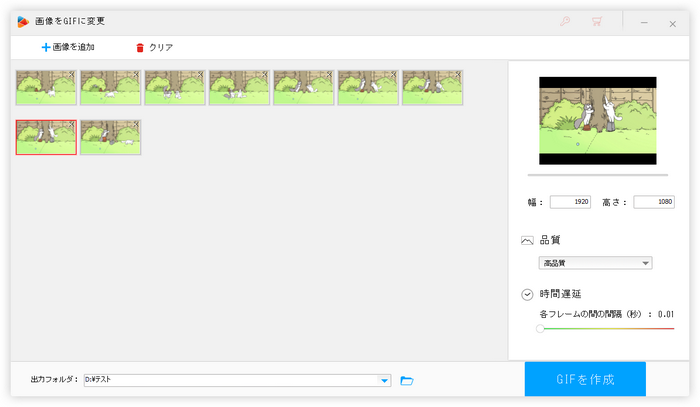700x407 pixels.
Task: Open the output folder browse icon
Action: click(x=407, y=380)
